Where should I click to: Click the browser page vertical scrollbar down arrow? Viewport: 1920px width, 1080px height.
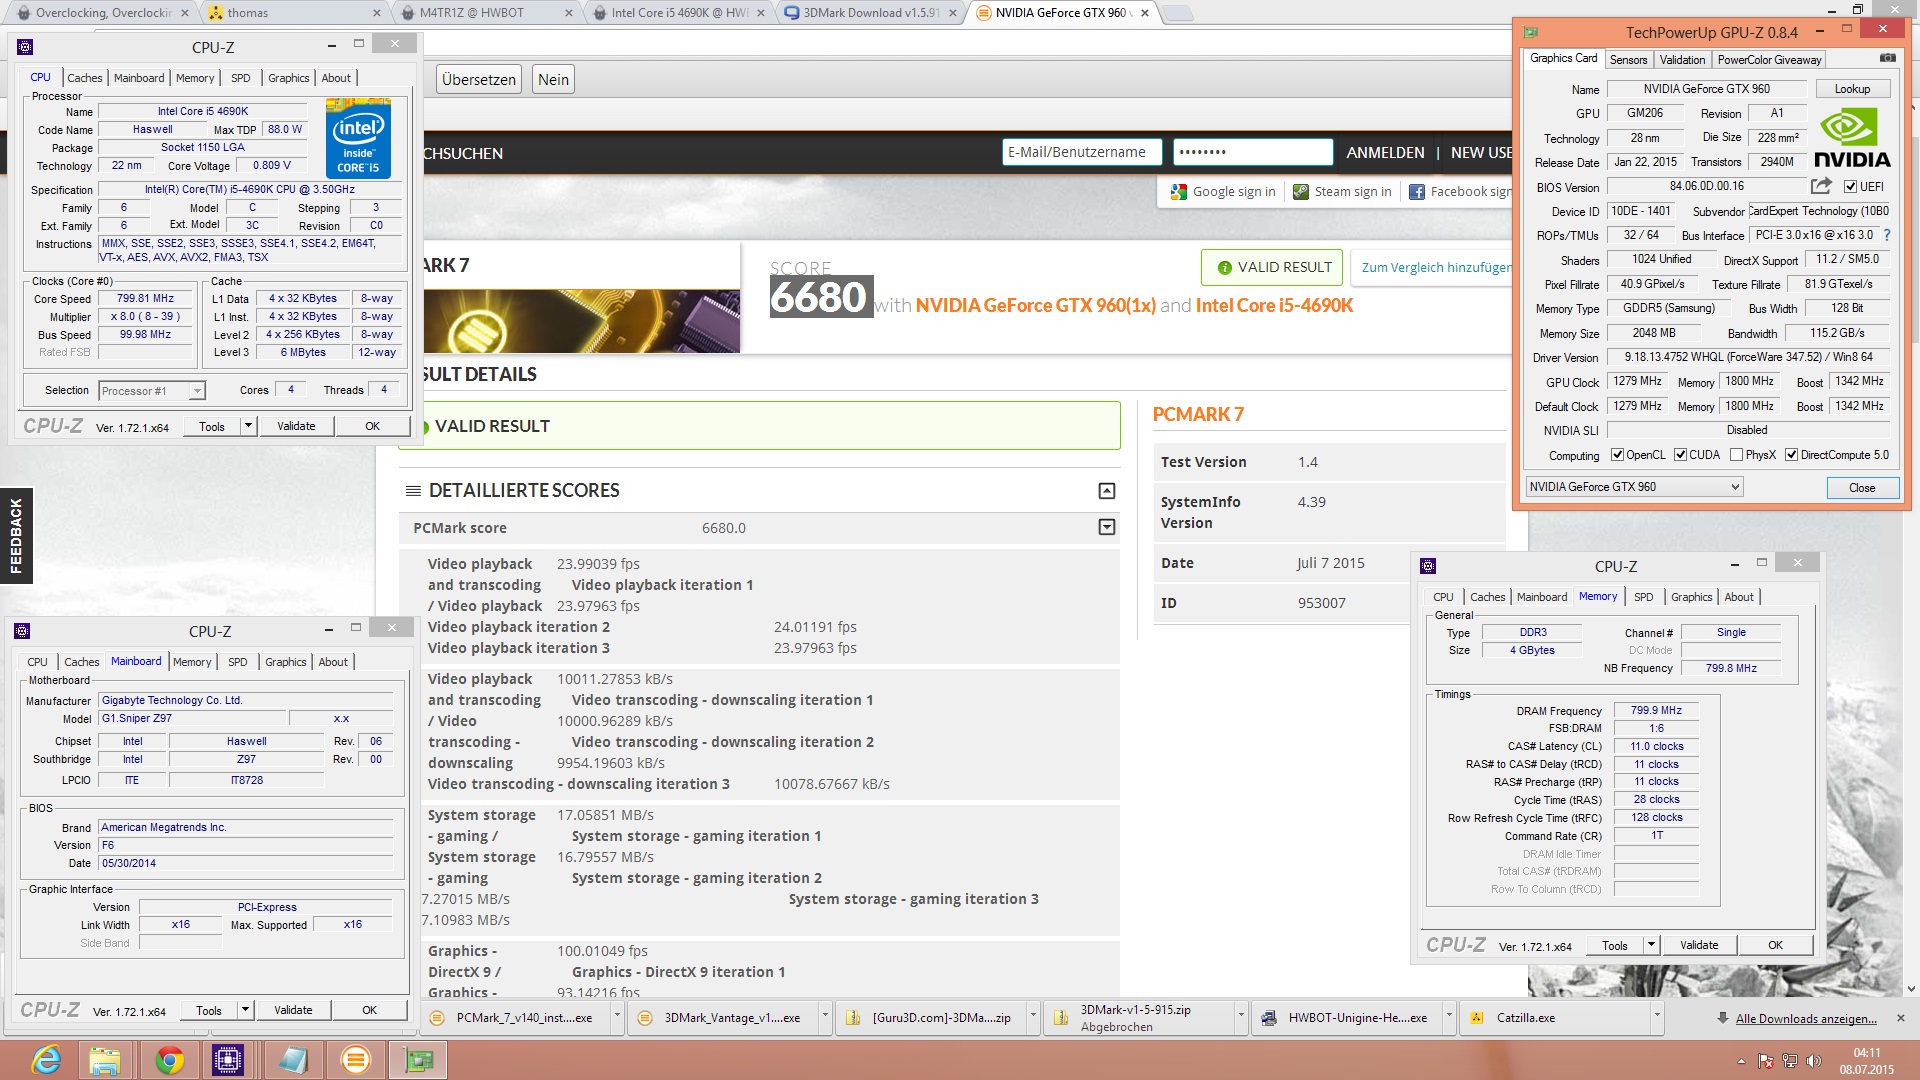pos(1911,989)
